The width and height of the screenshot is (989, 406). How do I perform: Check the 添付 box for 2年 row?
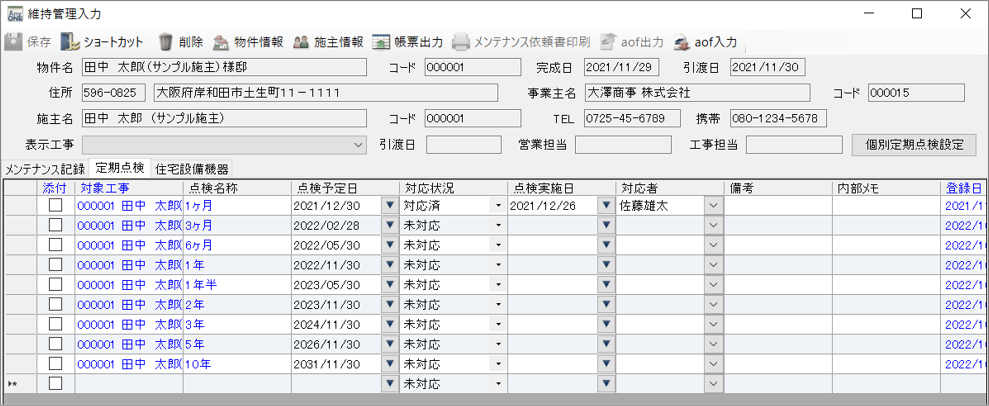click(x=56, y=304)
